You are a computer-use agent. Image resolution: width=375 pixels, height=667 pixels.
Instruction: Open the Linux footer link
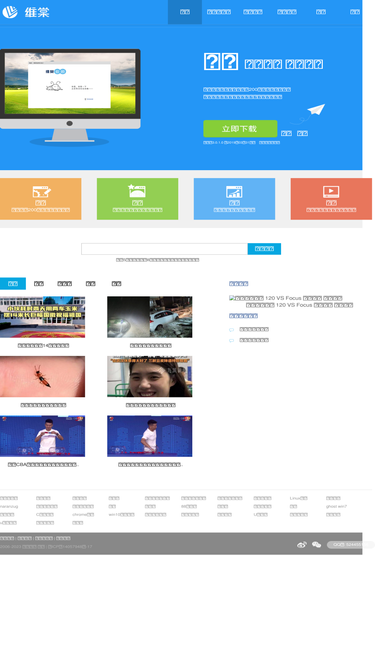tap(298, 498)
